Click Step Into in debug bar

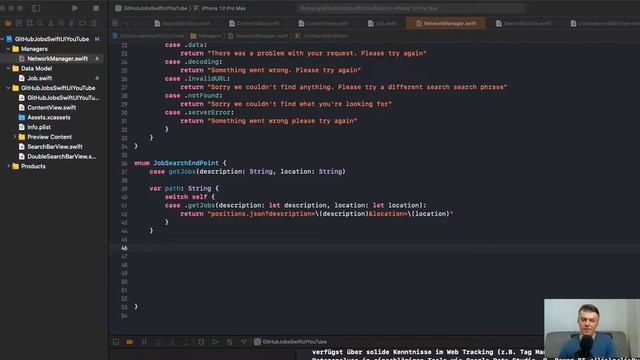pyautogui.click(x=173, y=342)
